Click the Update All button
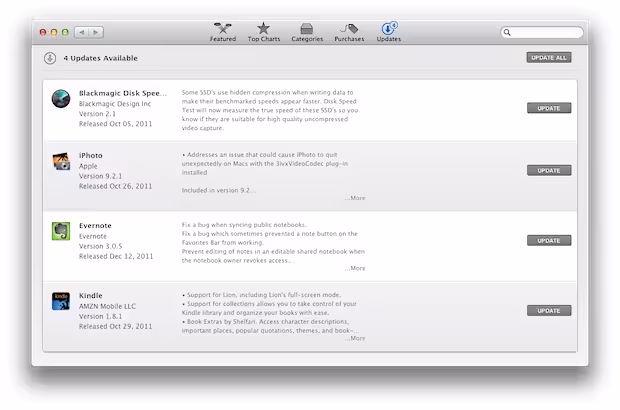This screenshot has height=410, width=620. (x=549, y=58)
